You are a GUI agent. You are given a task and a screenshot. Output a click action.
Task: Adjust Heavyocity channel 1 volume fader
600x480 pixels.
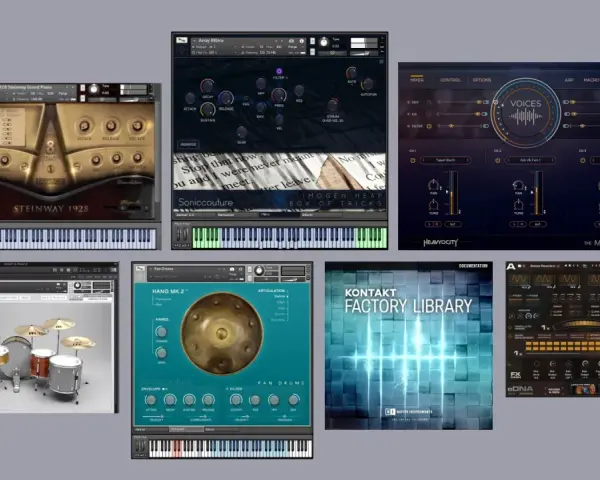[453, 194]
